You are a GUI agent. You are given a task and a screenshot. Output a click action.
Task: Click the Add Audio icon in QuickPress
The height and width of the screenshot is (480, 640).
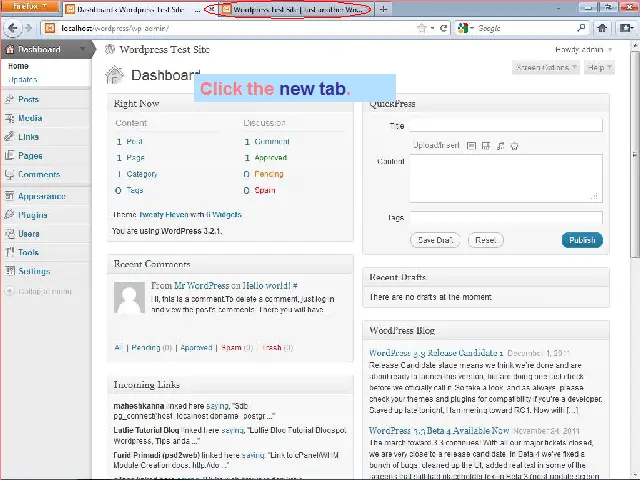coord(500,146)
